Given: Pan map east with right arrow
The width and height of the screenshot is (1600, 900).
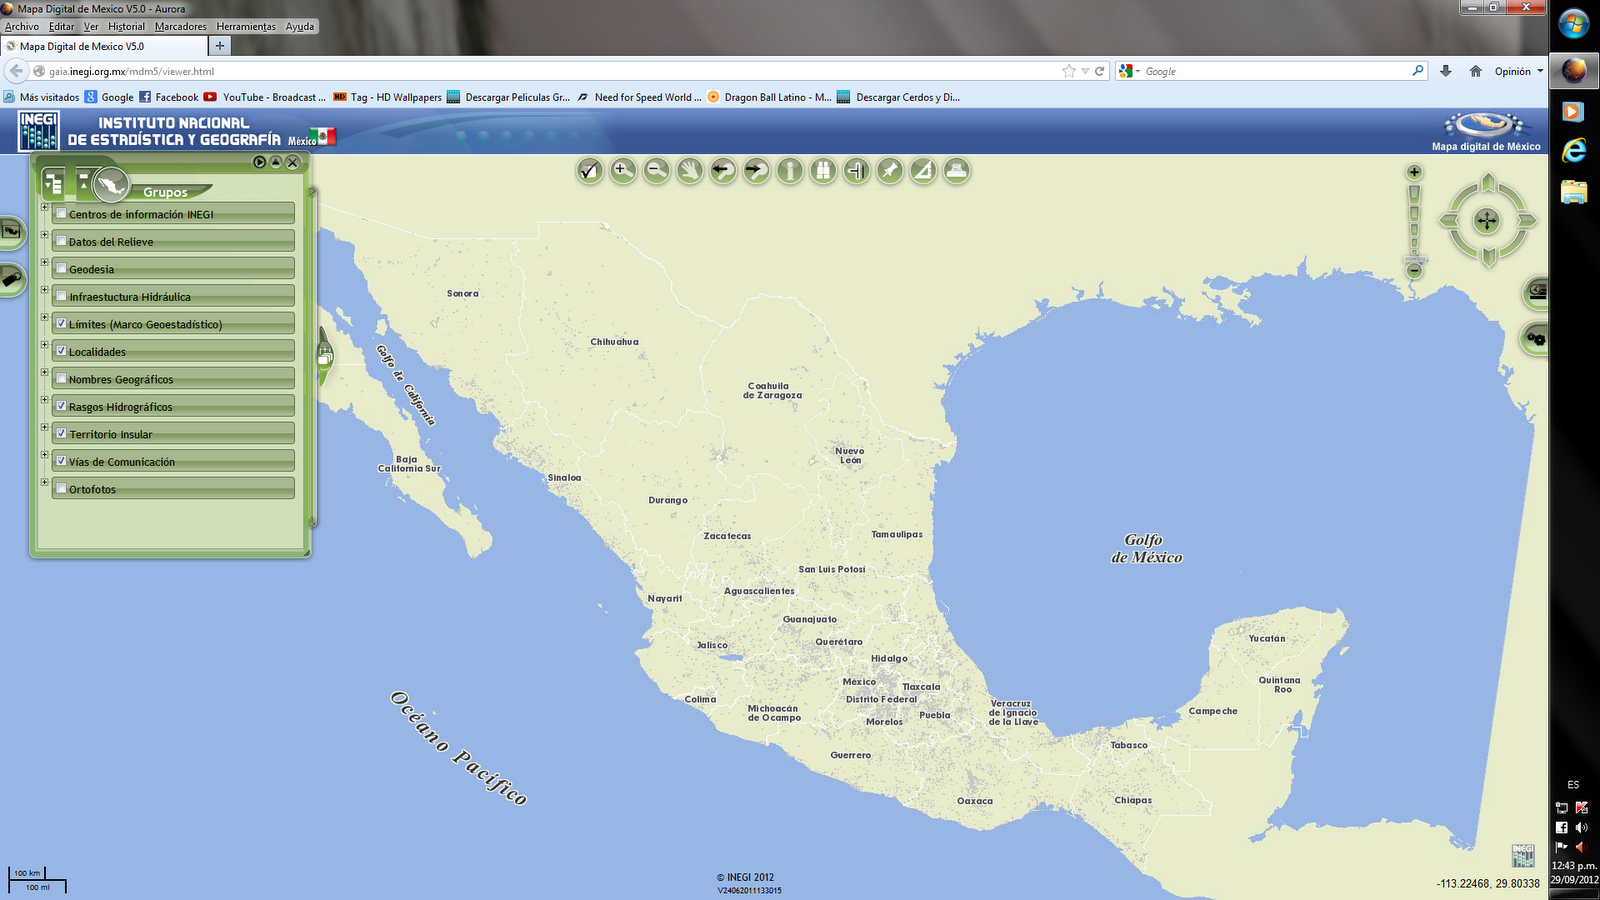Looking at the screenshot, I should (x=1526, y=221).
